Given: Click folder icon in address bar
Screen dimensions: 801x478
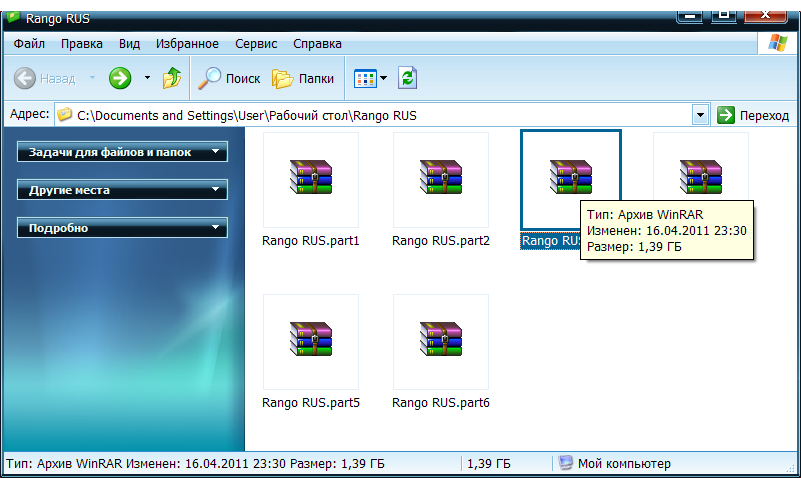Looking at the screenshot, I should point(64,114).
